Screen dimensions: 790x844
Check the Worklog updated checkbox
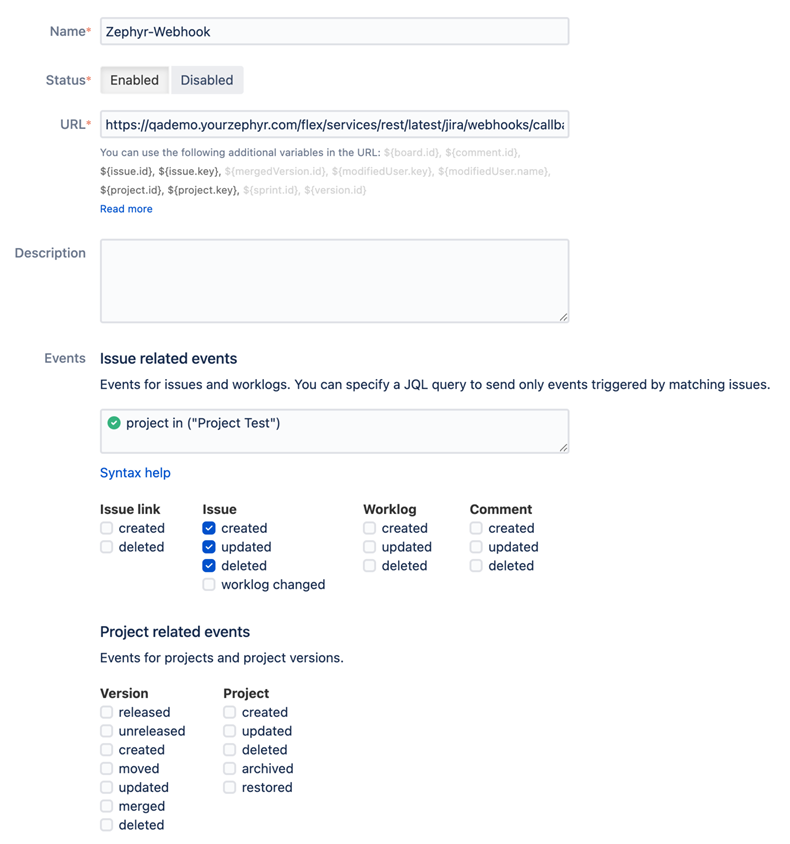[370, 547]
